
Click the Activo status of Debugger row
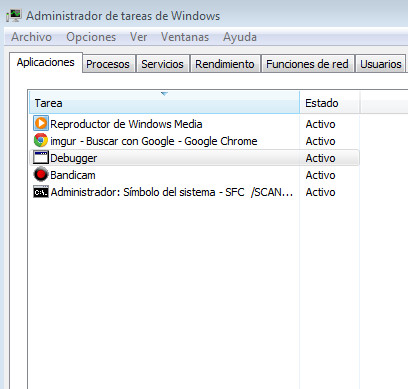coord(320,158)
